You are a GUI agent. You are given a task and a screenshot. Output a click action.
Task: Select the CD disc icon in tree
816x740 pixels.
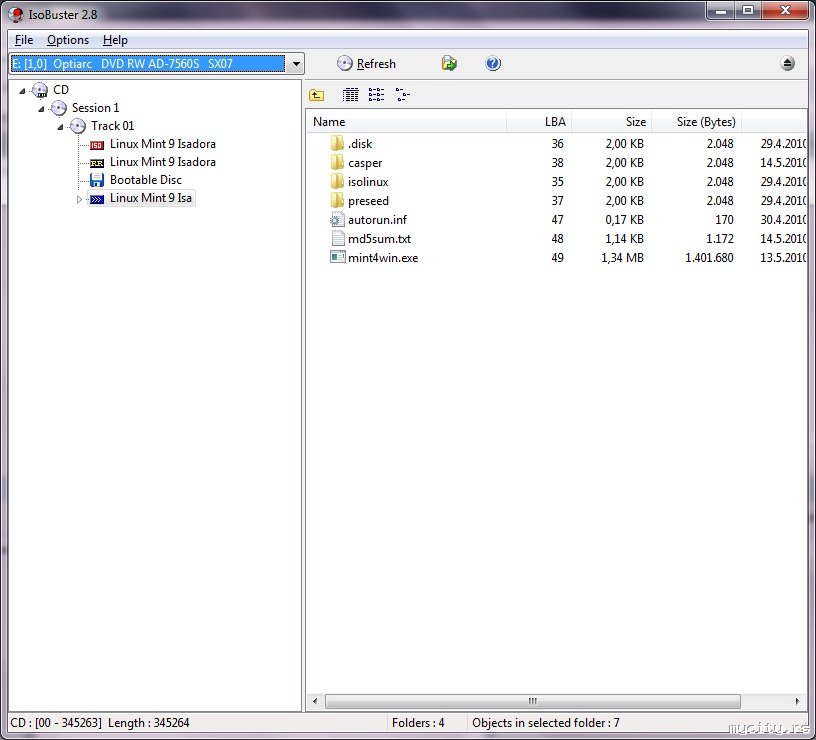pyautogui.click(x=40, y=90)
